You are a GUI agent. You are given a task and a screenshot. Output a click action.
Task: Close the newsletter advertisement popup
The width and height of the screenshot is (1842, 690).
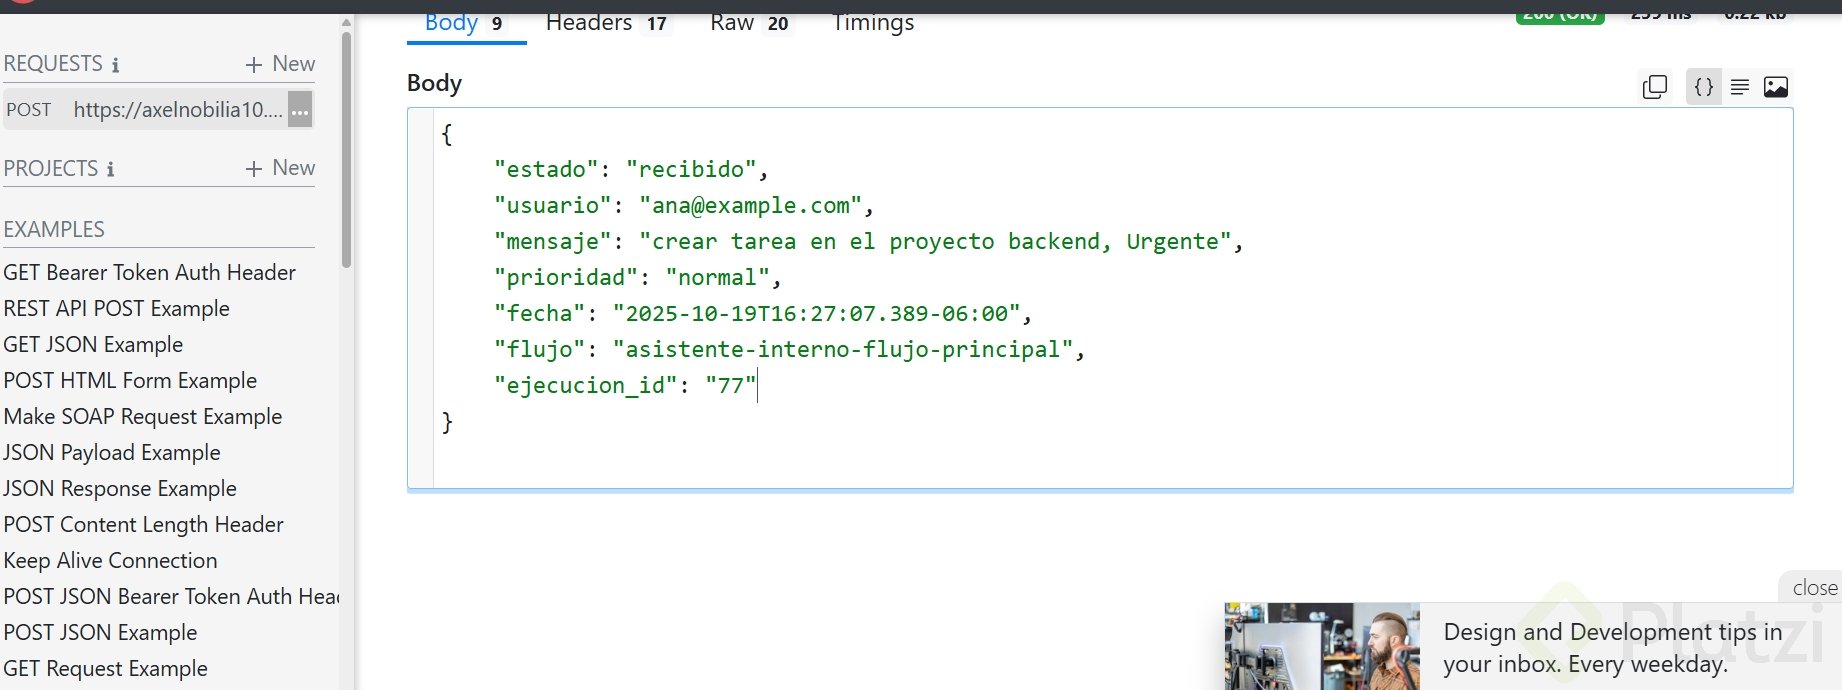pyautogui.click(x=1814, y=588)
